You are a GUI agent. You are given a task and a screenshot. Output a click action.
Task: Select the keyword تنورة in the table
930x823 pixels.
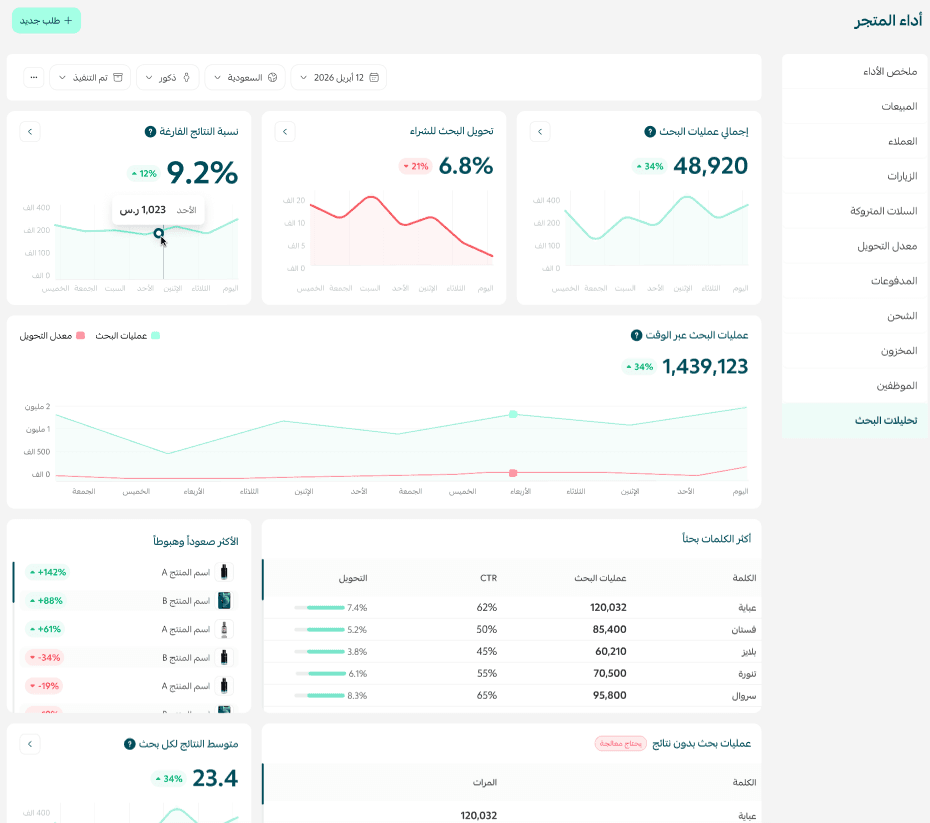[747, 674]
